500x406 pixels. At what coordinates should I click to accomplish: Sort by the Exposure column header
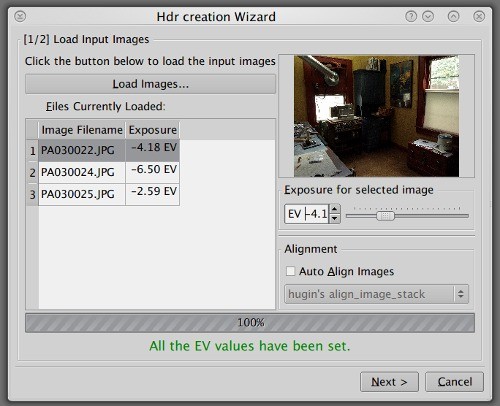[x=152, y=130]
